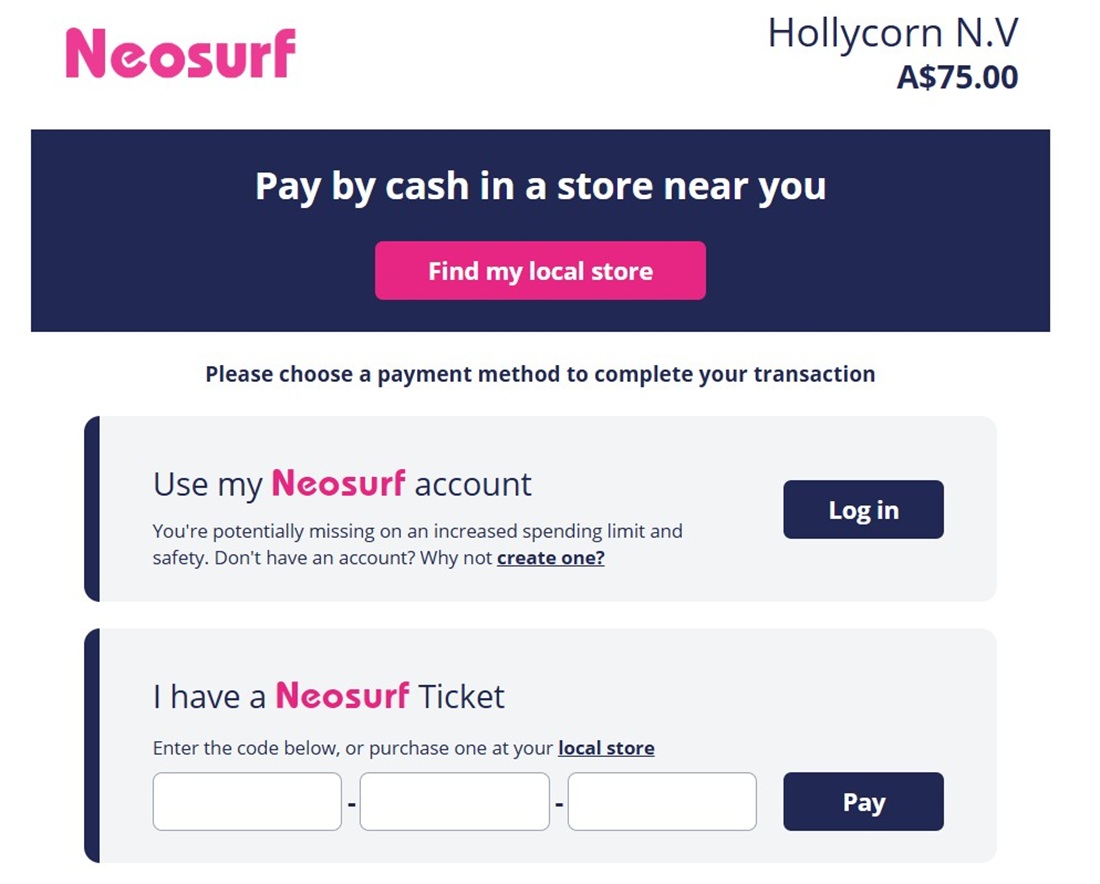The image size is (1100, 884).
Task: Click the Neosurf wordmark in the account card
Action: click(x=338, y=483)
